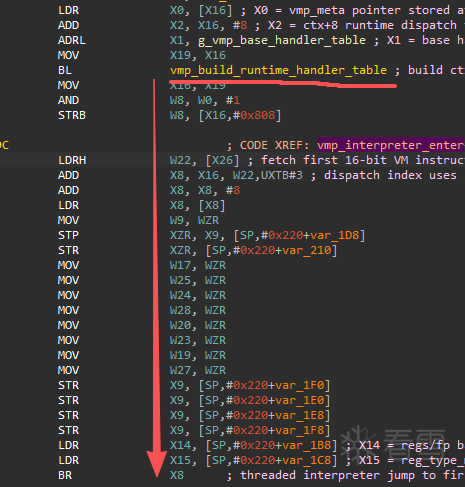Image resolution: width=465 pixels, height=487 pixels.
Task: Click the '; CODE XREF:' label
Action: pos(268,145)
